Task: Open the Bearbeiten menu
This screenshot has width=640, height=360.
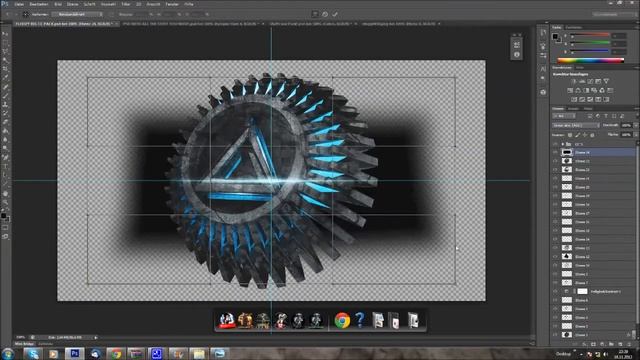Action: (39, 4)
